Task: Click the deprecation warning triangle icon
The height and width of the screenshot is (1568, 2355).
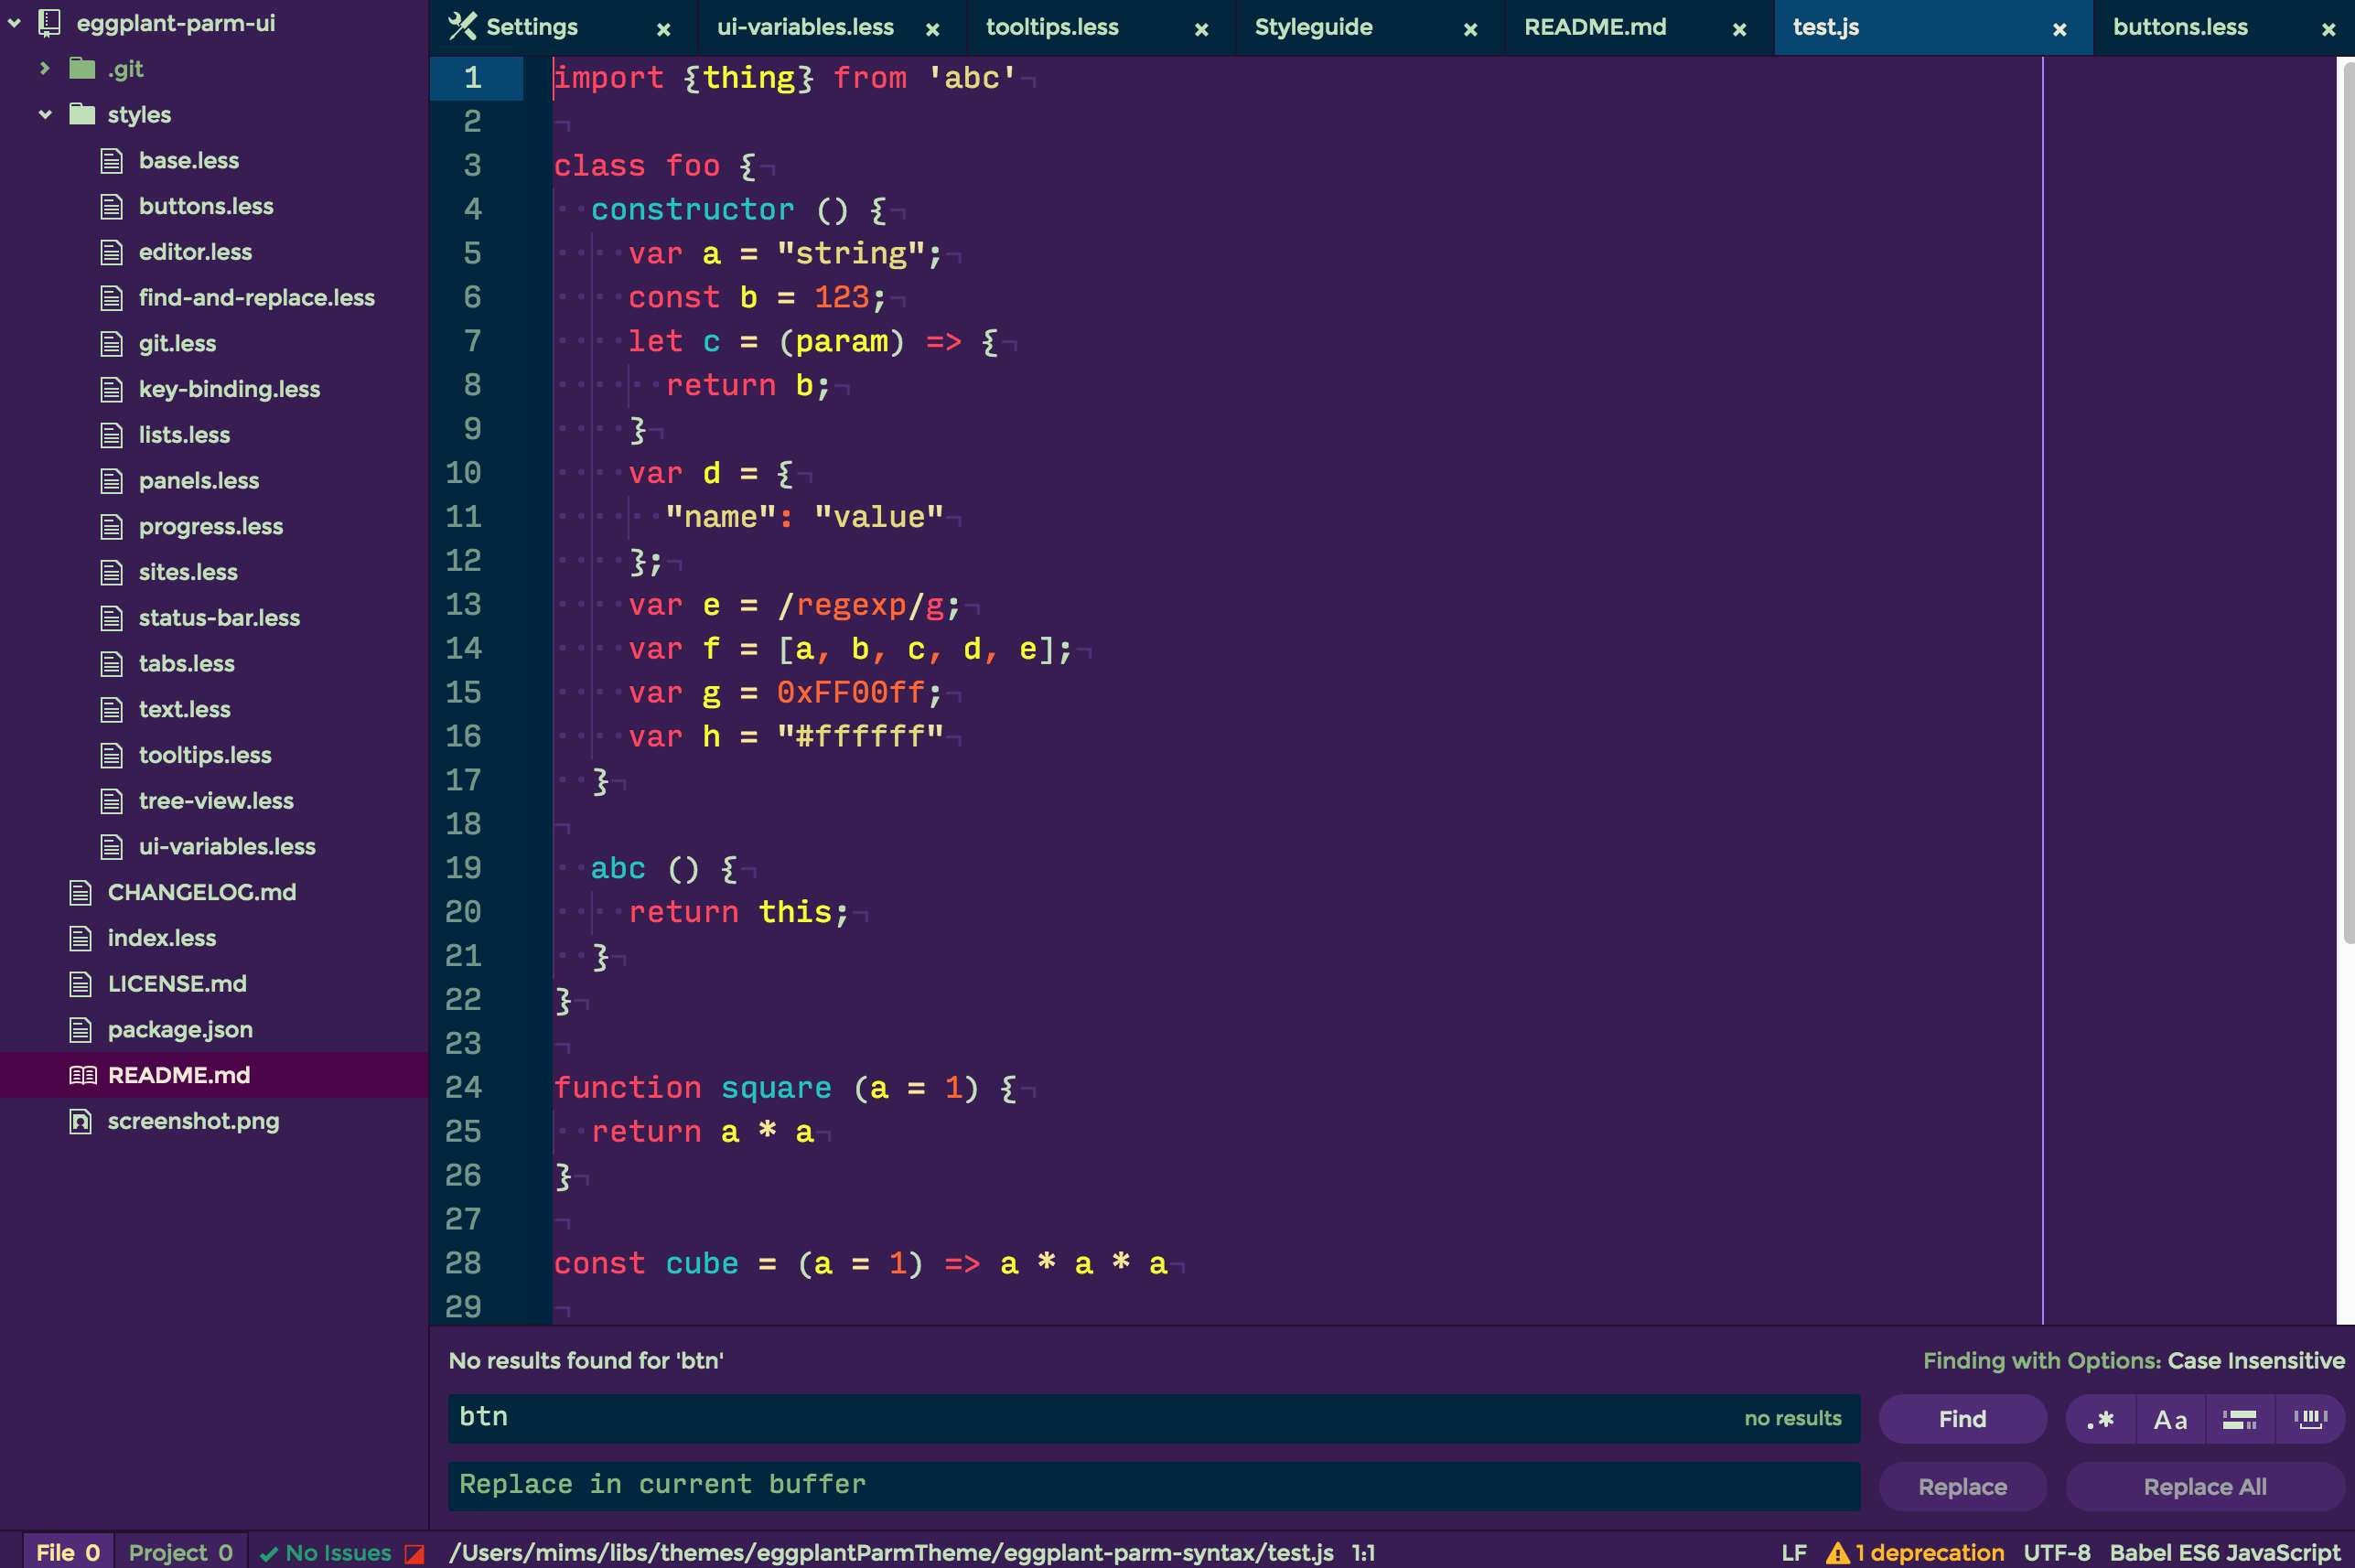Action: pyautogui.click(x=1837, y=1552)
